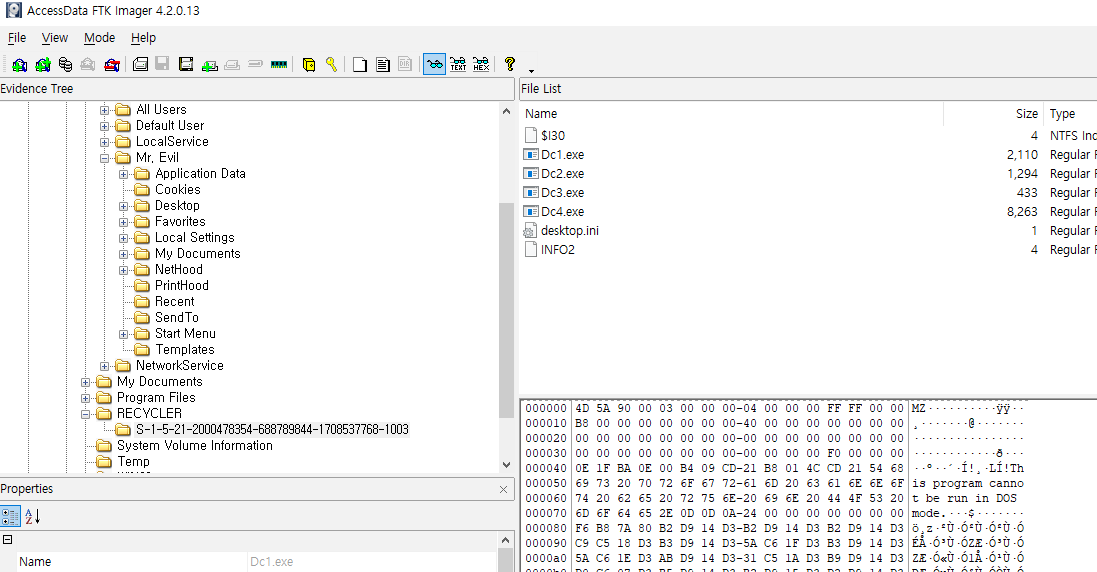Select Dc2.exe in file list
1097x572 pixels.
pos(562,173)
